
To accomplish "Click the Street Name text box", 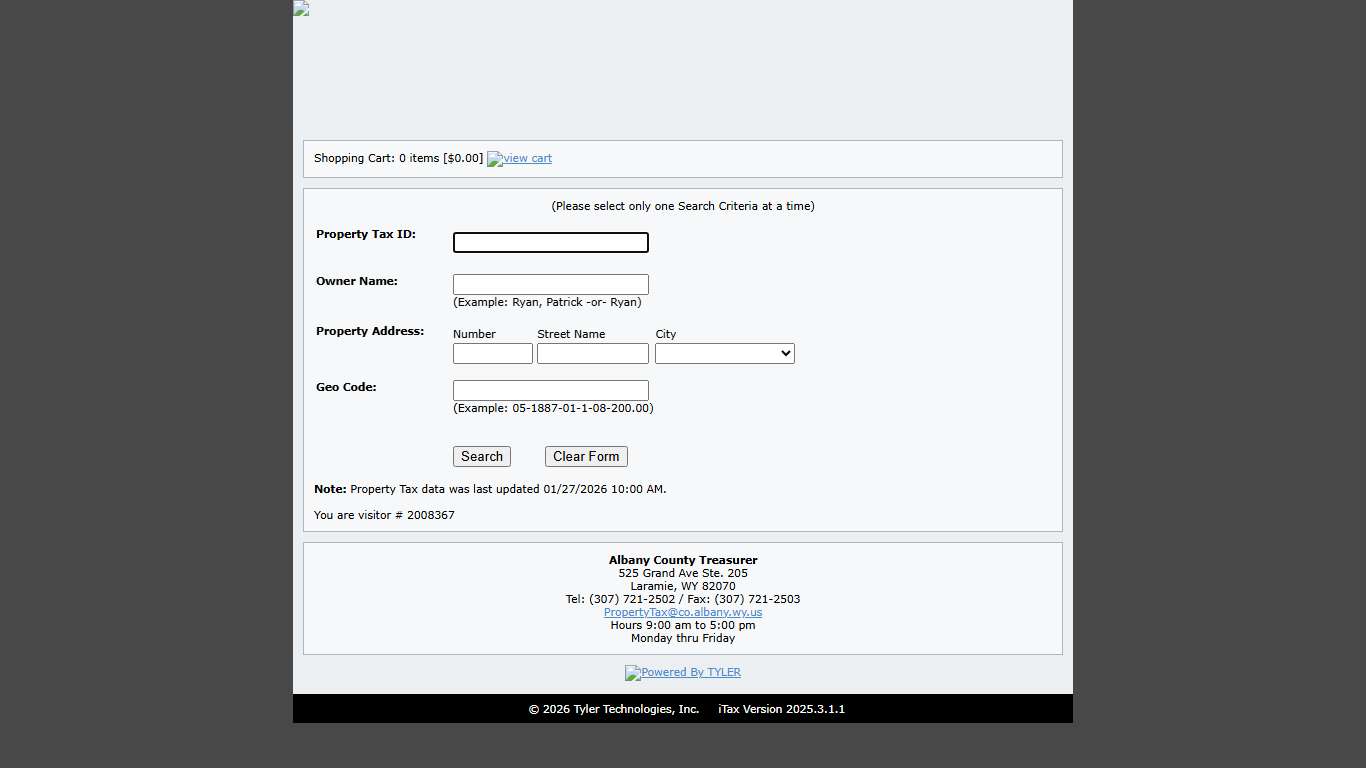I will (592, 354).
